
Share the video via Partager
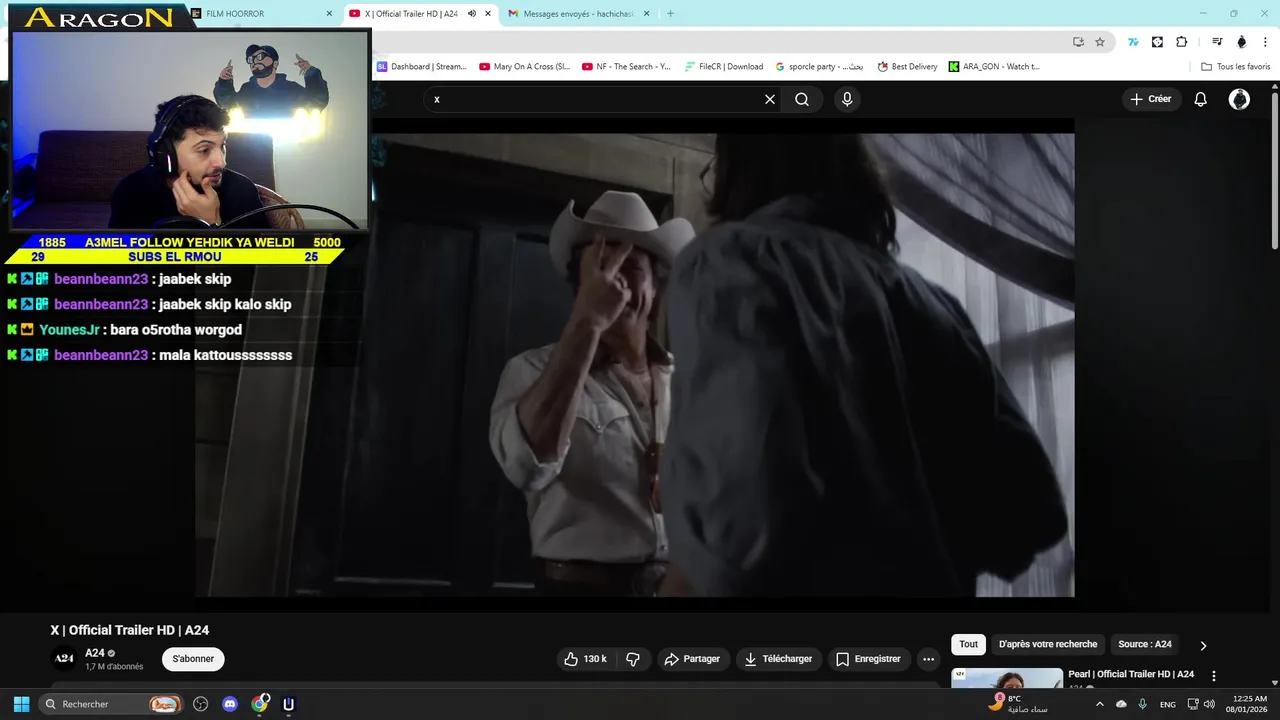pyautogui.click(x=692, y=659)
